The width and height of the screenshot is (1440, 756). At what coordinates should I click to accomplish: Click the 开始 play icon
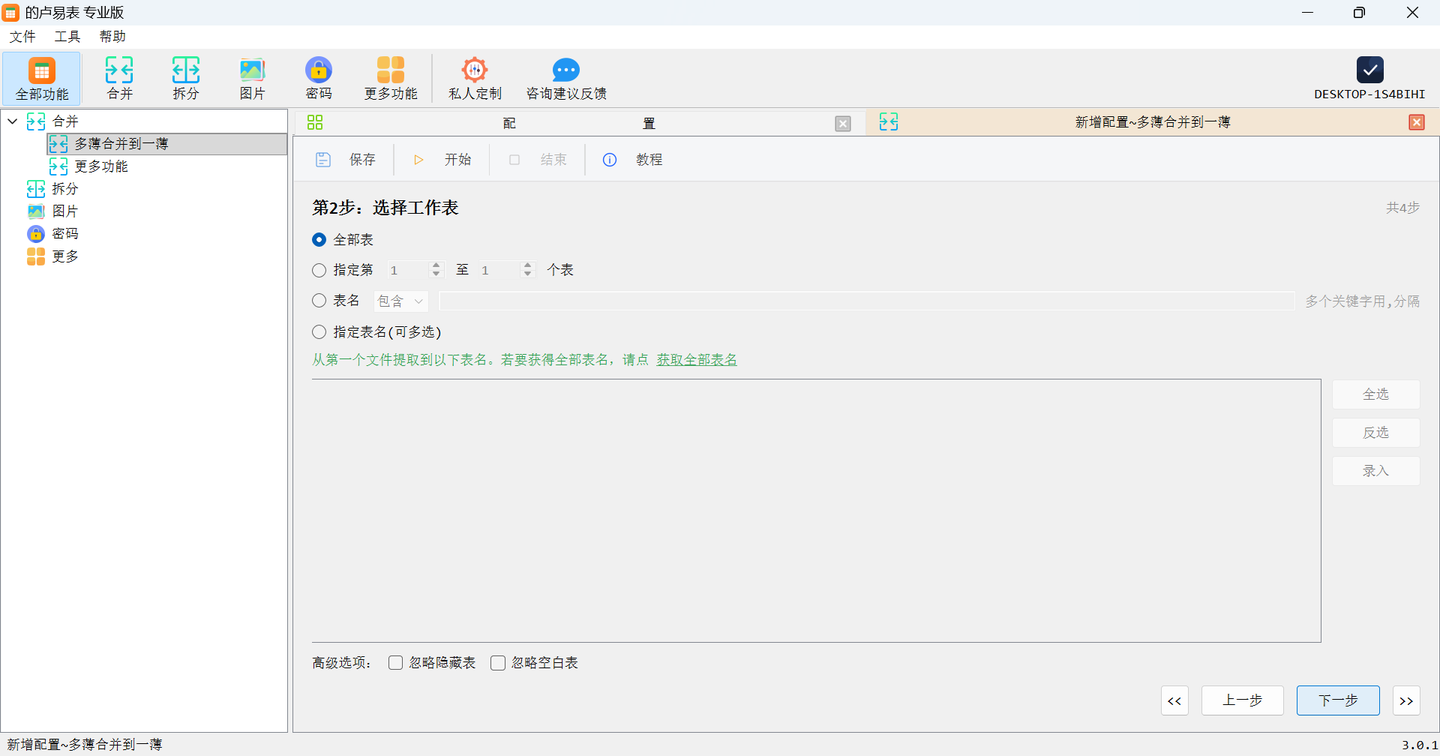point(418,160)
